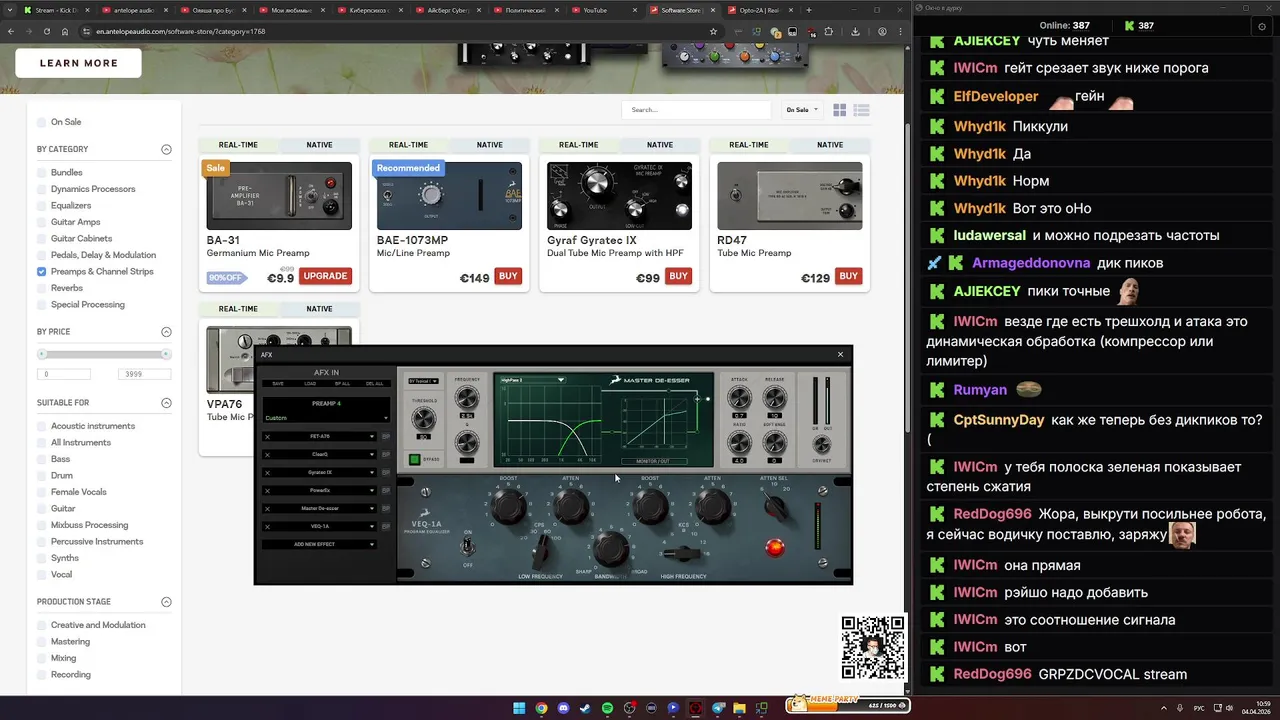Switch store to grid view icon
This screenshot has height=720, width=1280.
pos(840,110)
